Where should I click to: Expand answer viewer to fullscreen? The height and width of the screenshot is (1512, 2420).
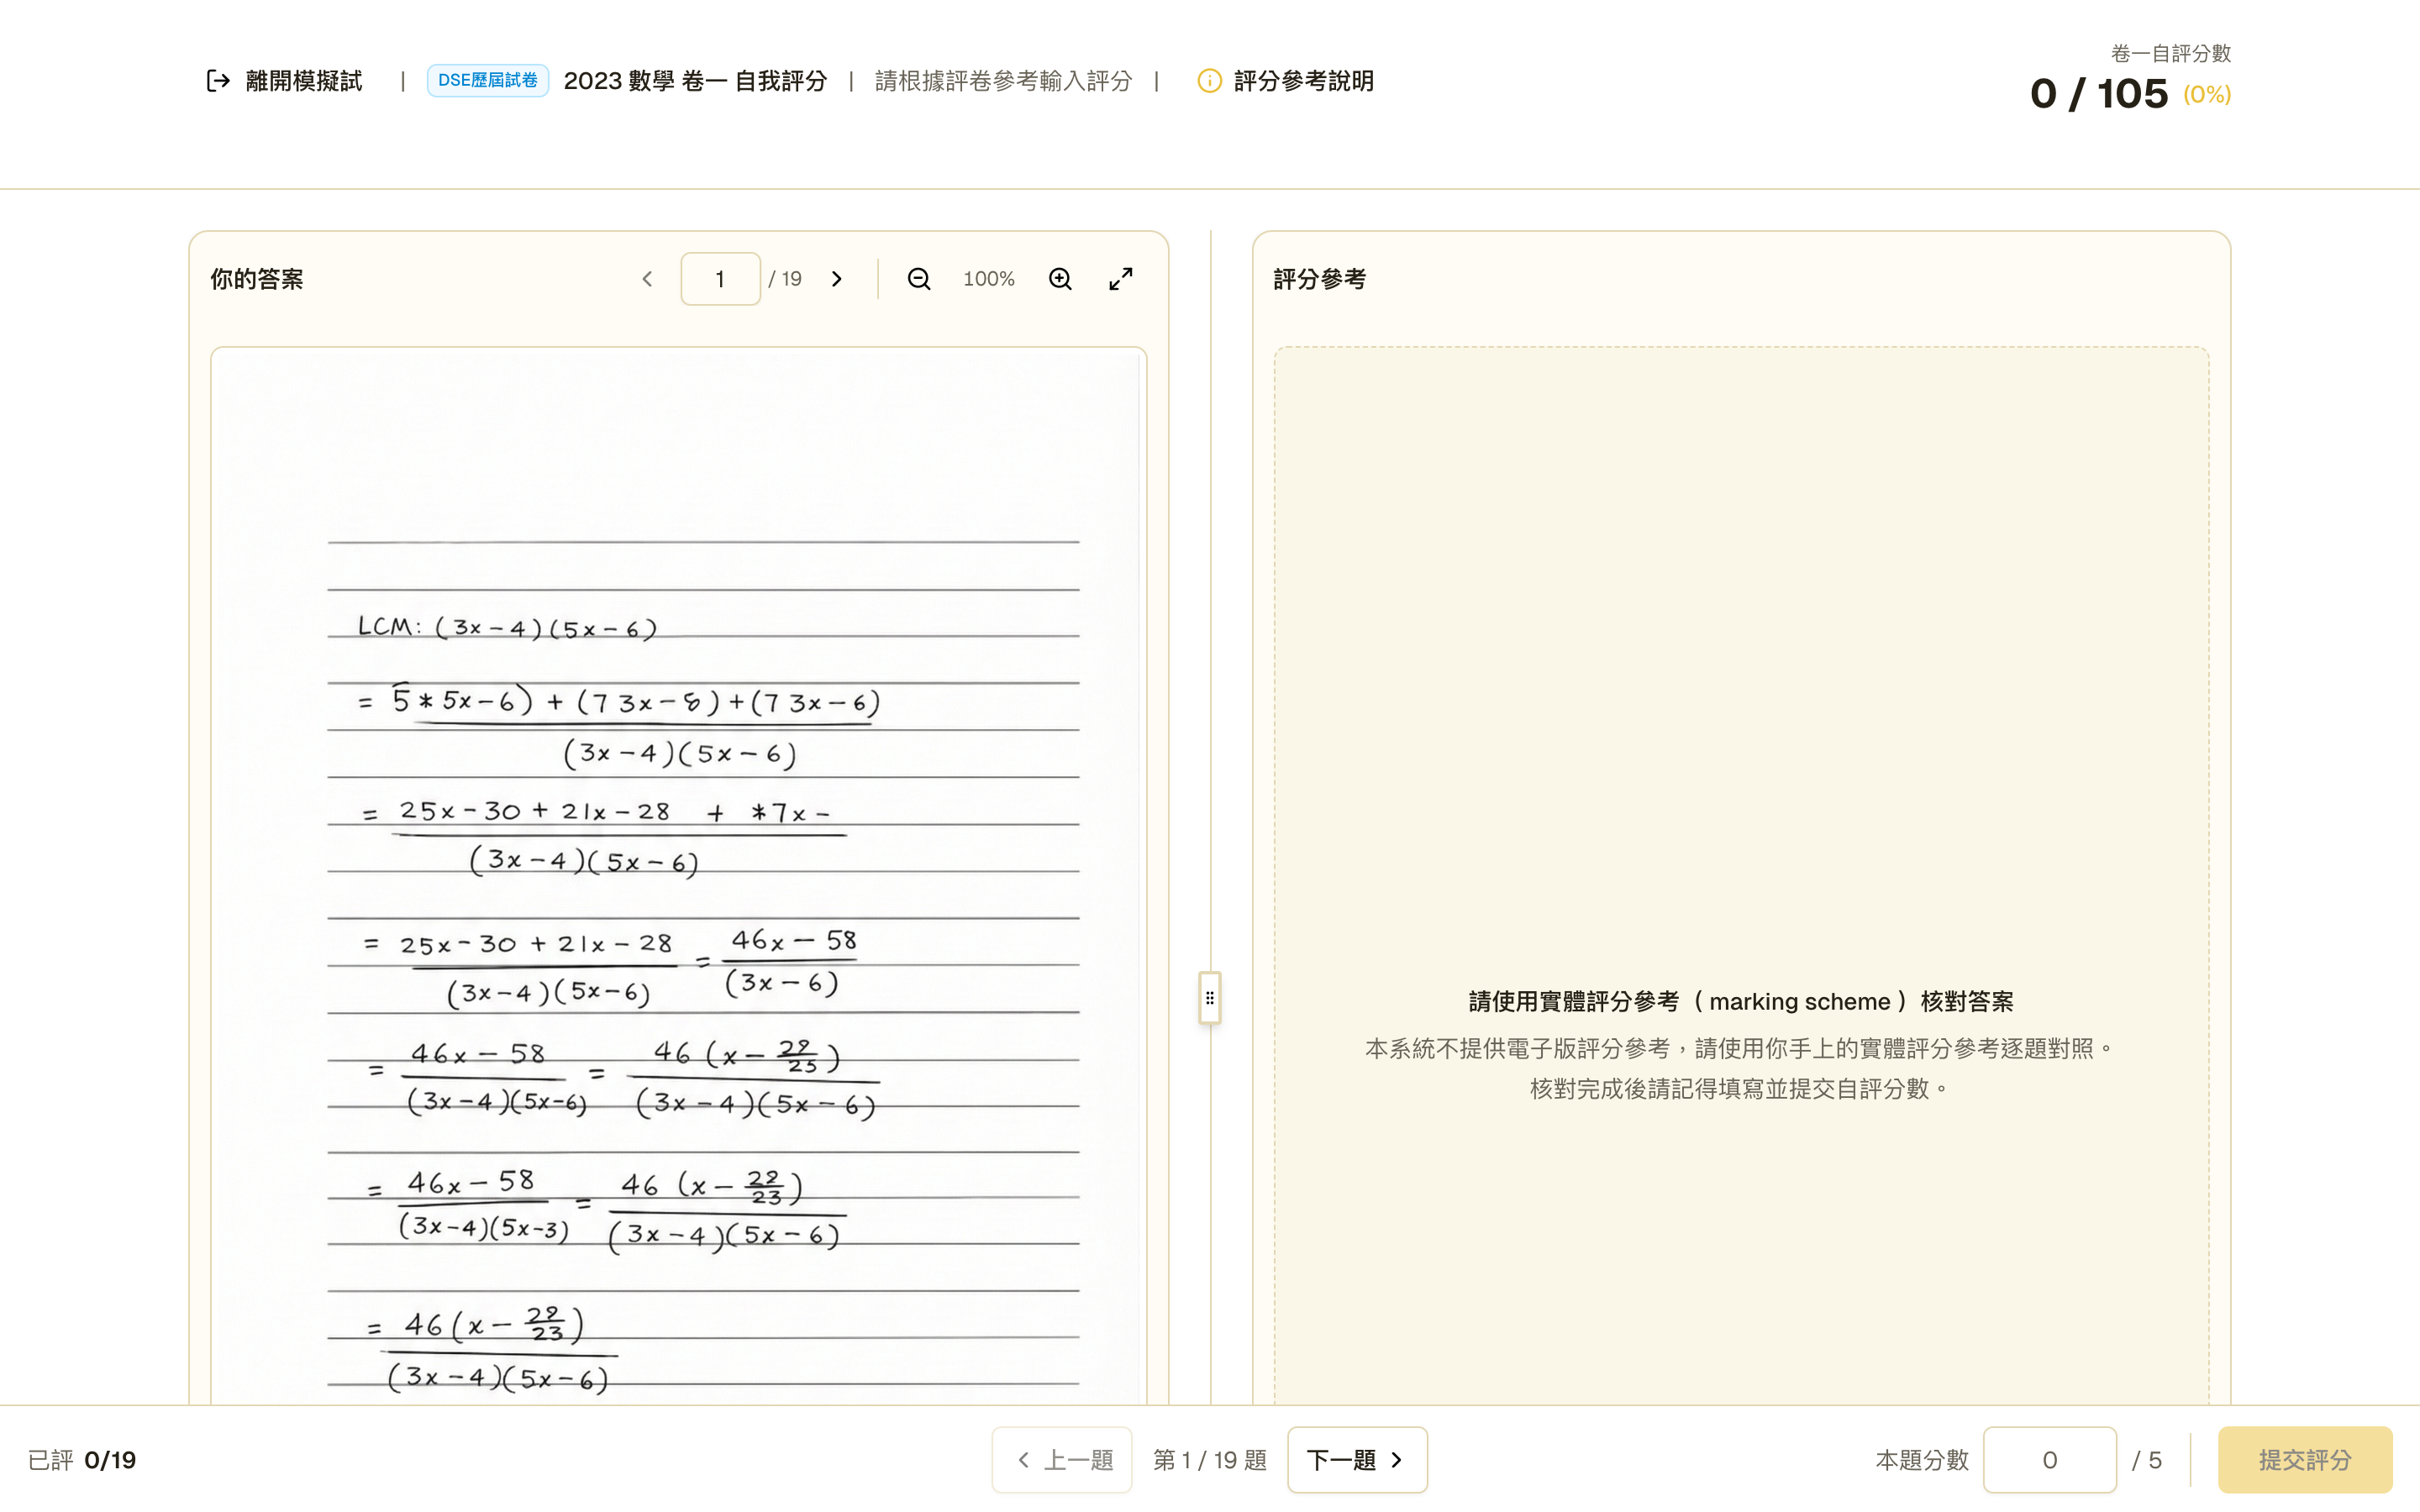[x=1121, y=279]
